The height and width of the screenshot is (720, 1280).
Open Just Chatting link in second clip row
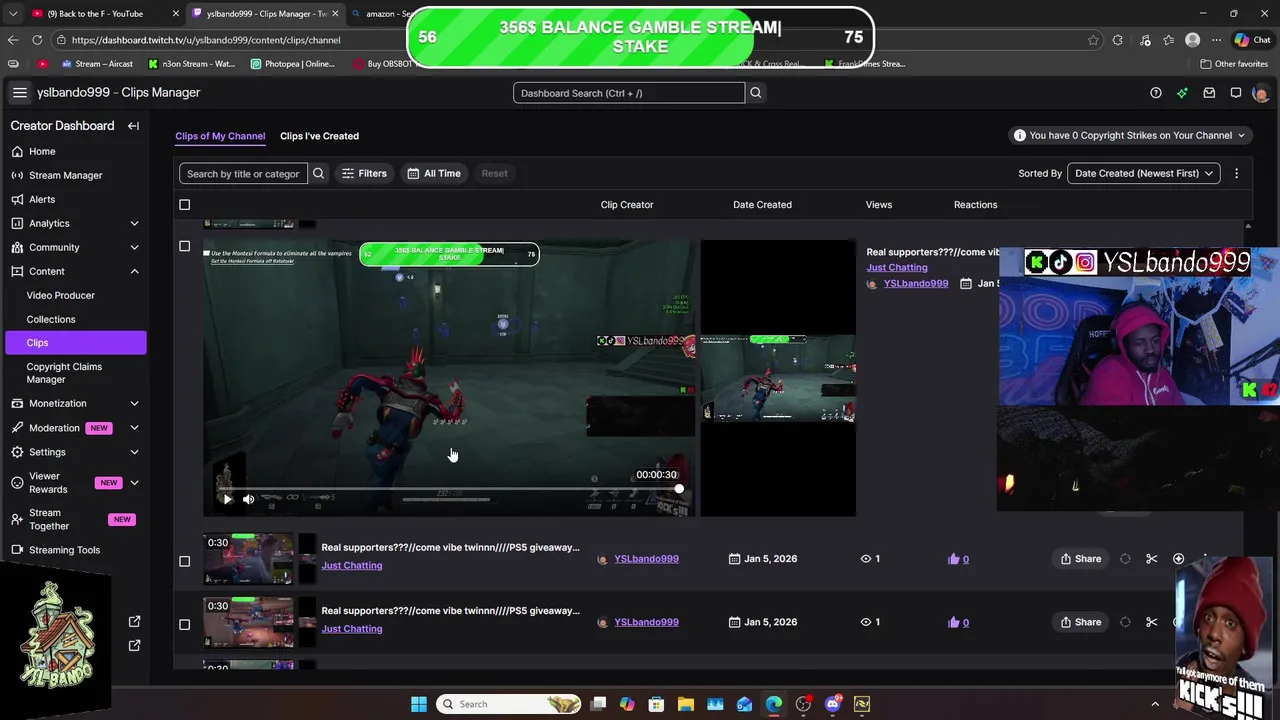pyautogui.click(x=352, y=629)
